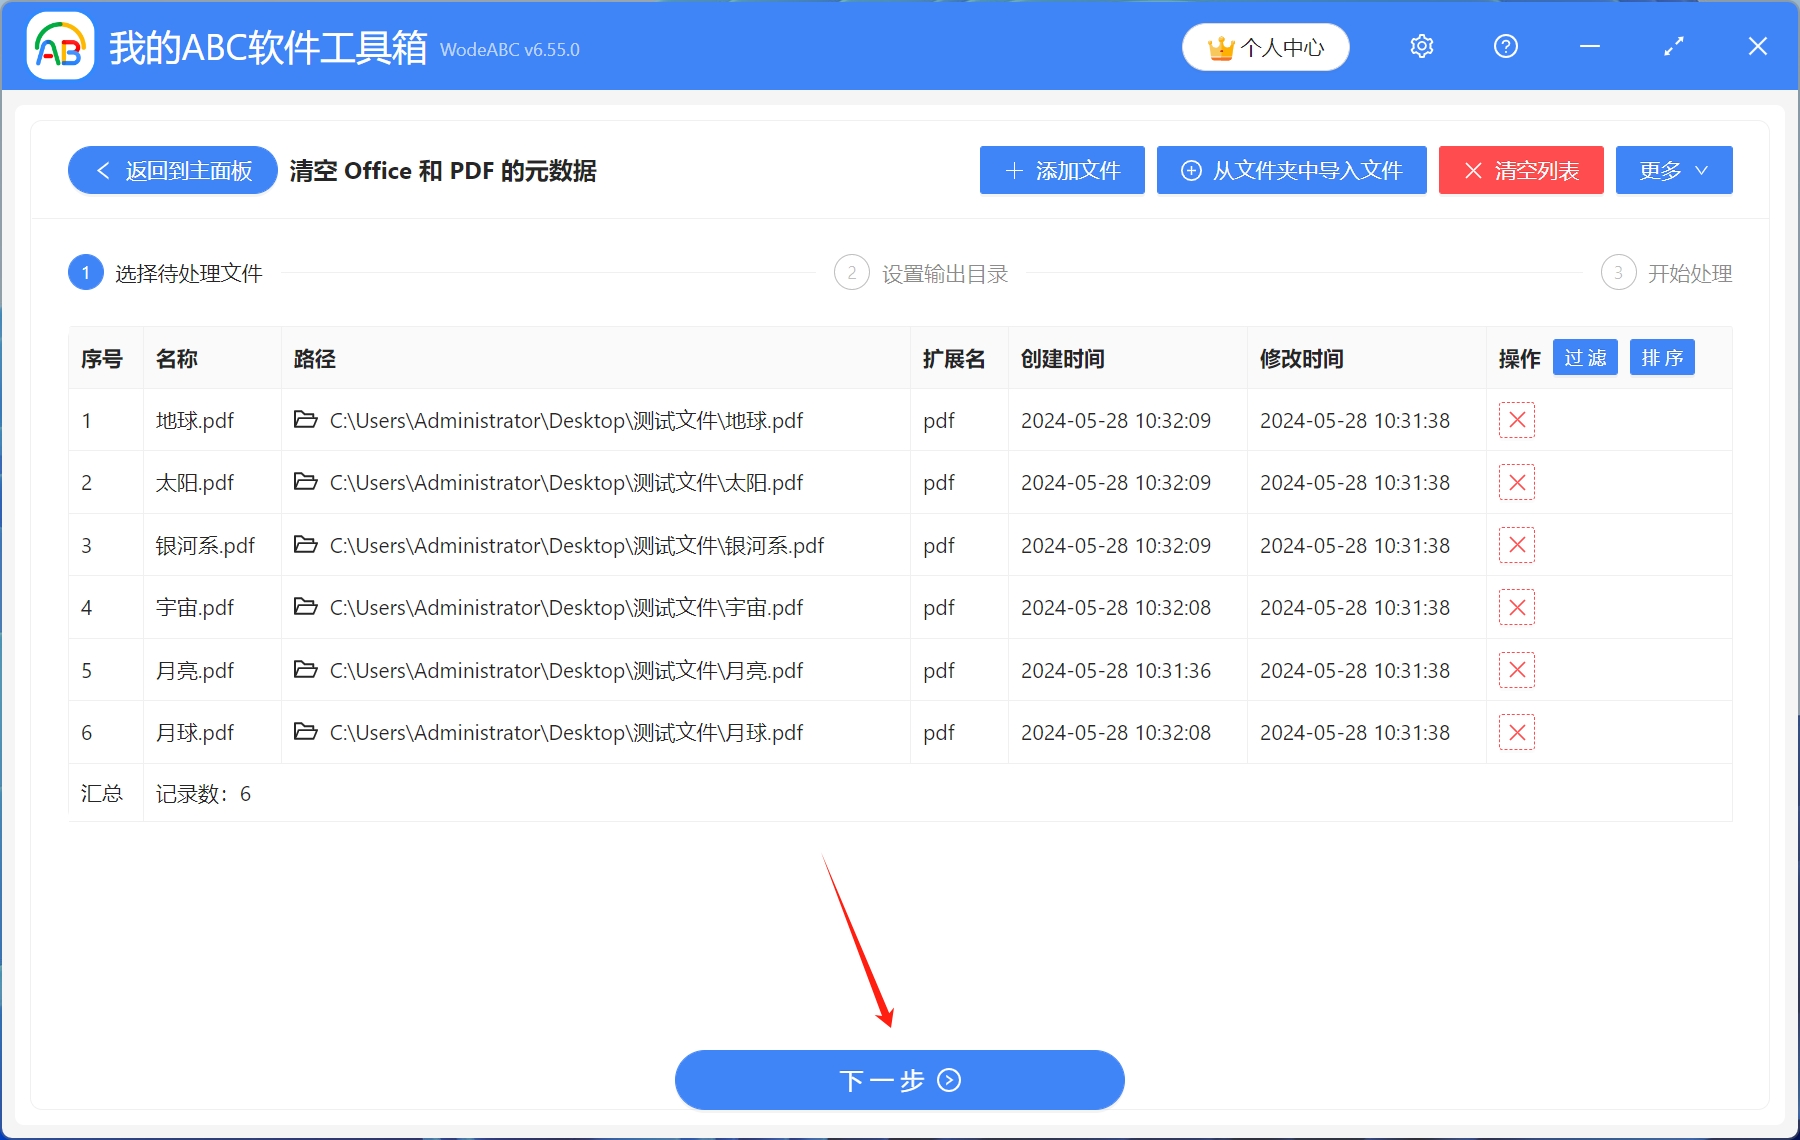Click the ABC toolbox logo
Viewport: 1800px width, 1140px height.
(59, 46)
